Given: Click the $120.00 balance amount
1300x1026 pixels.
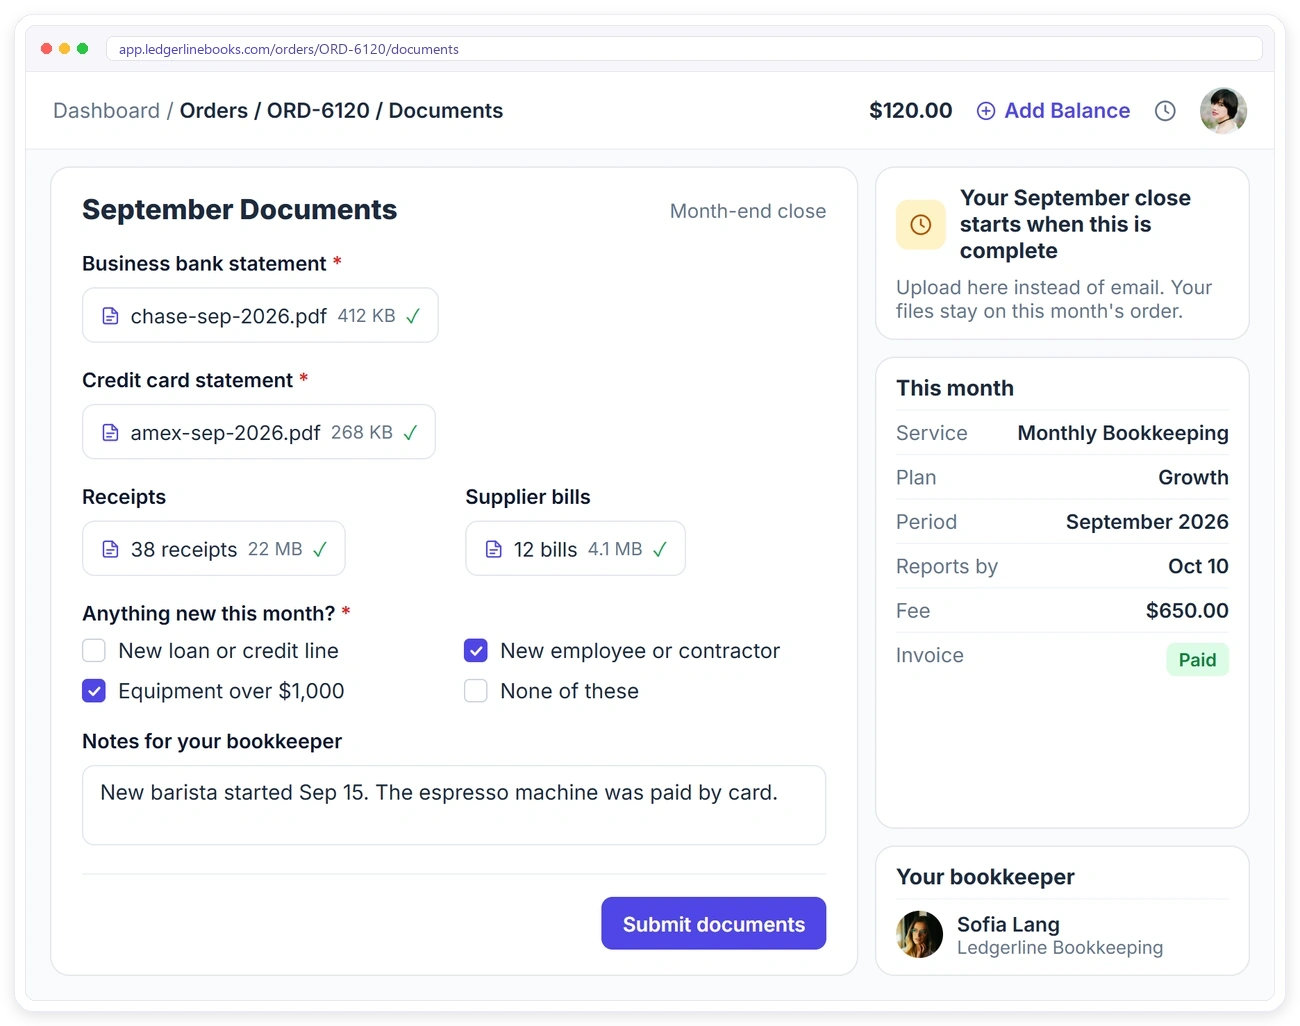Looking at the screenshot, I should [911, 111].
